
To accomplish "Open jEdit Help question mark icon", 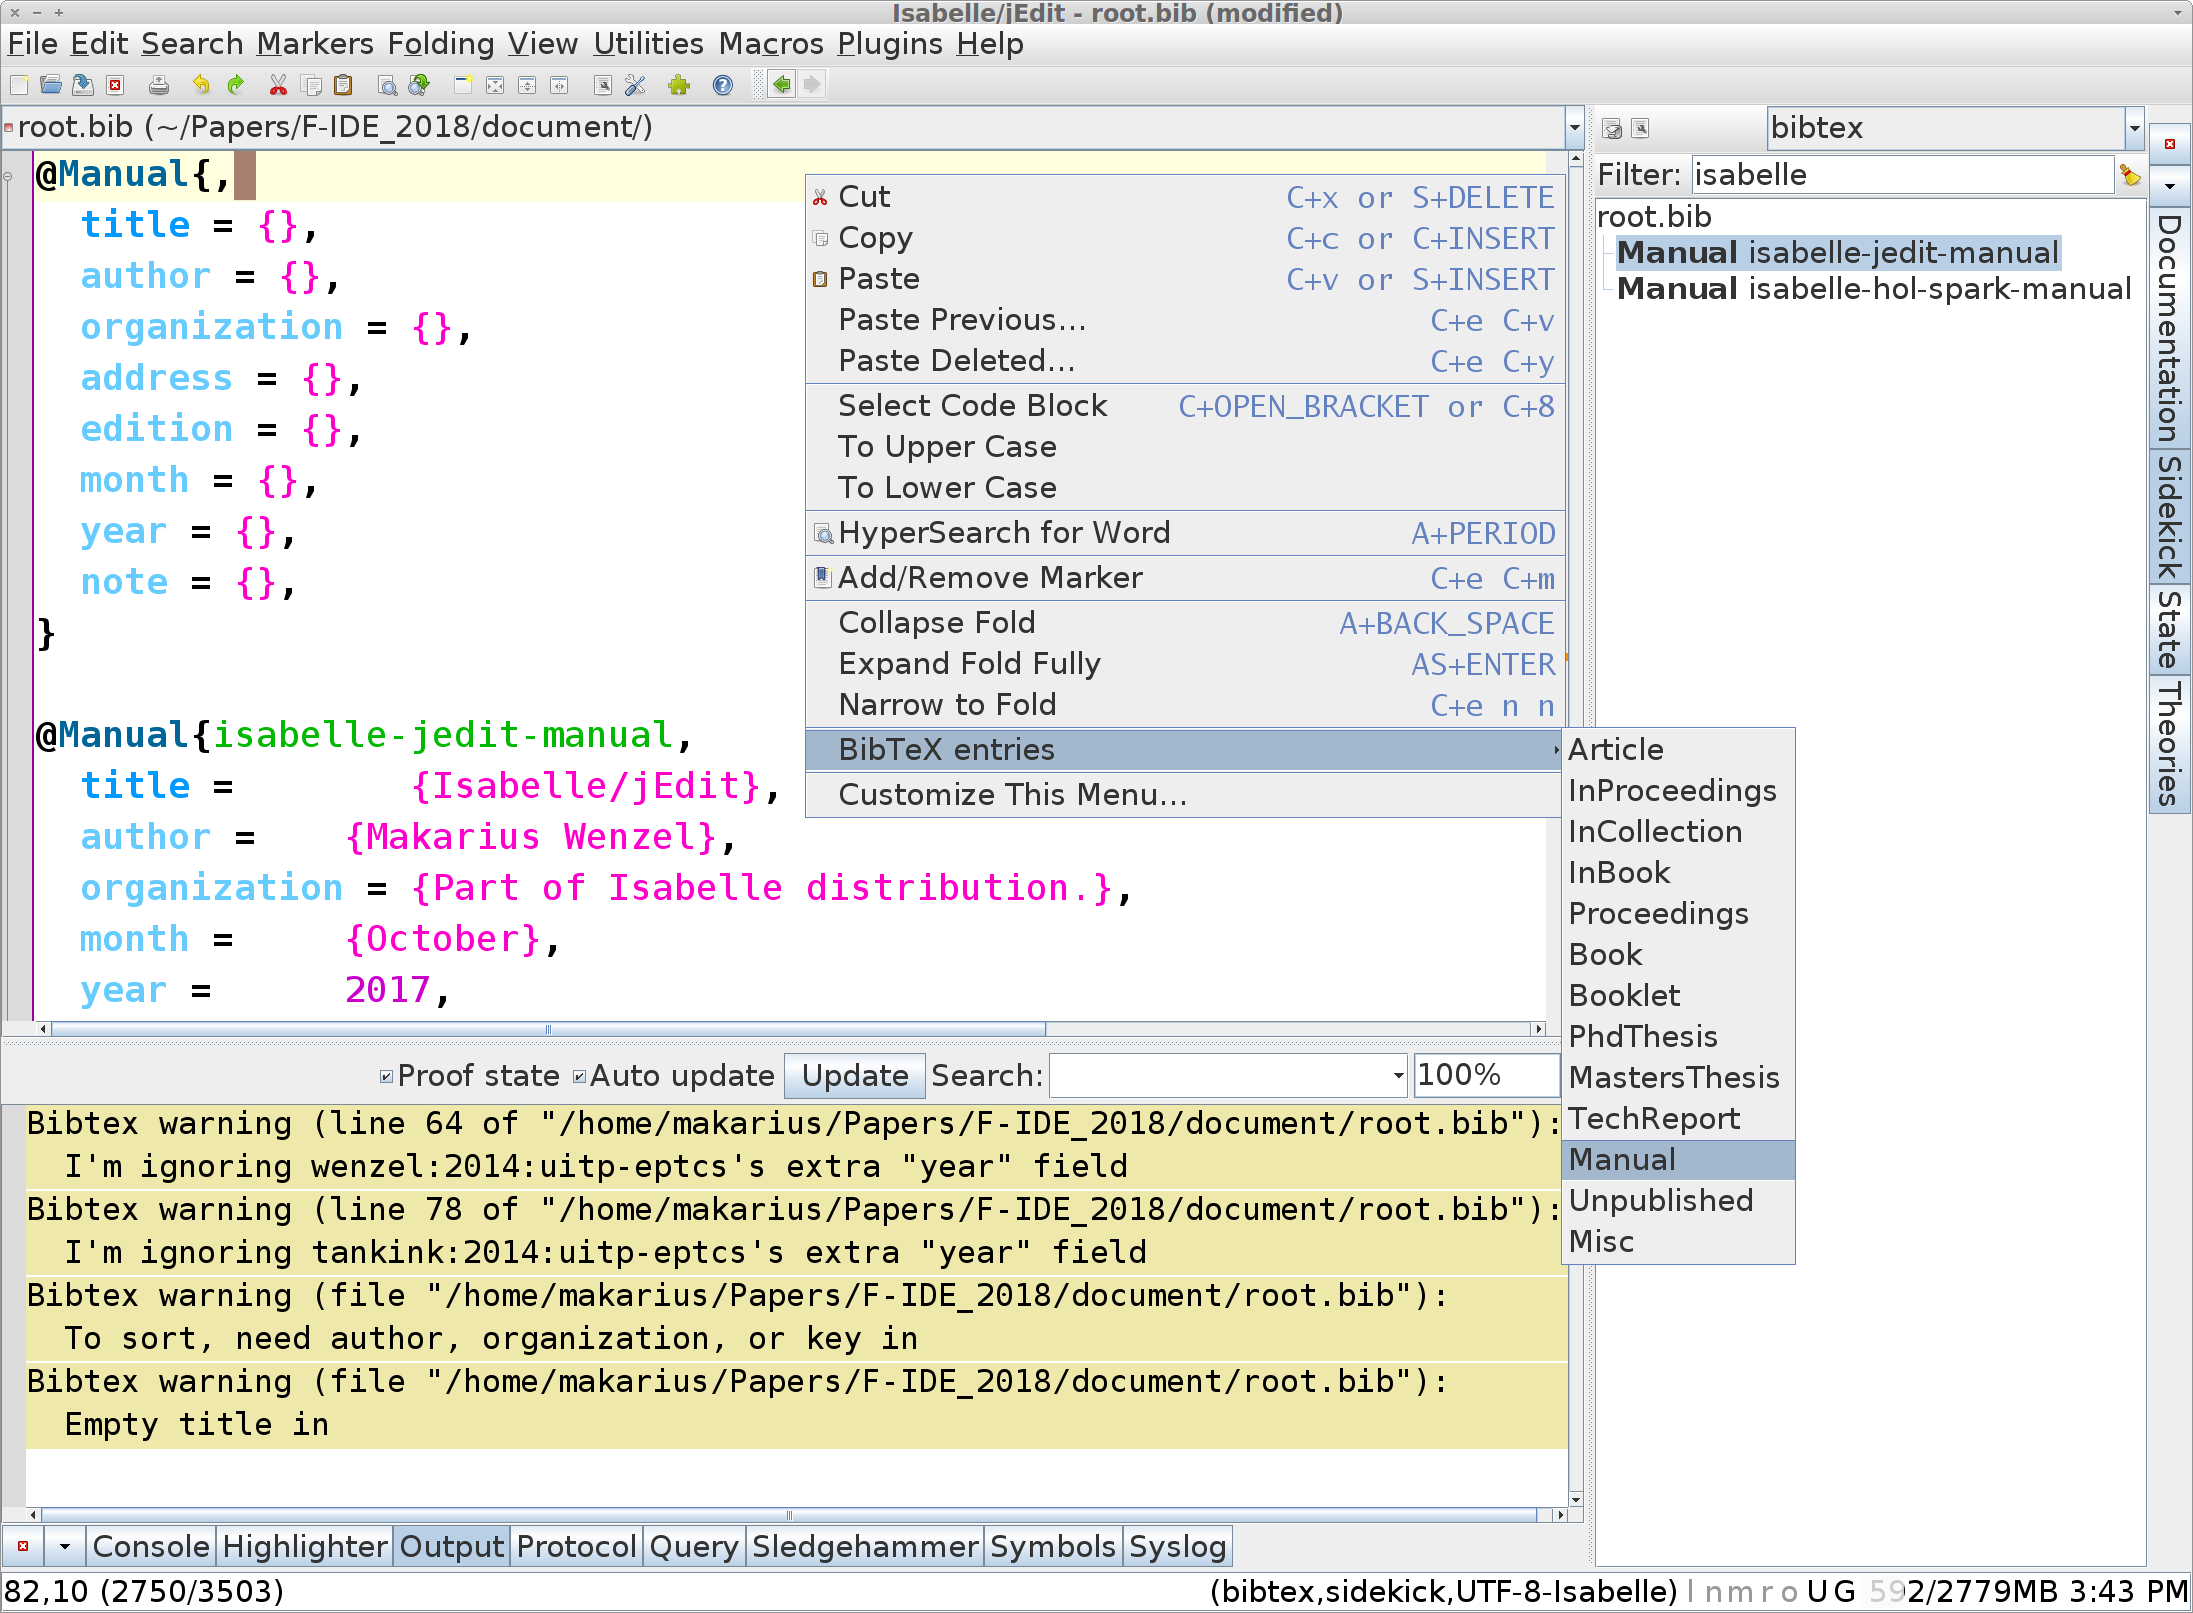I will pyautogui.click(x=723, y=85).
